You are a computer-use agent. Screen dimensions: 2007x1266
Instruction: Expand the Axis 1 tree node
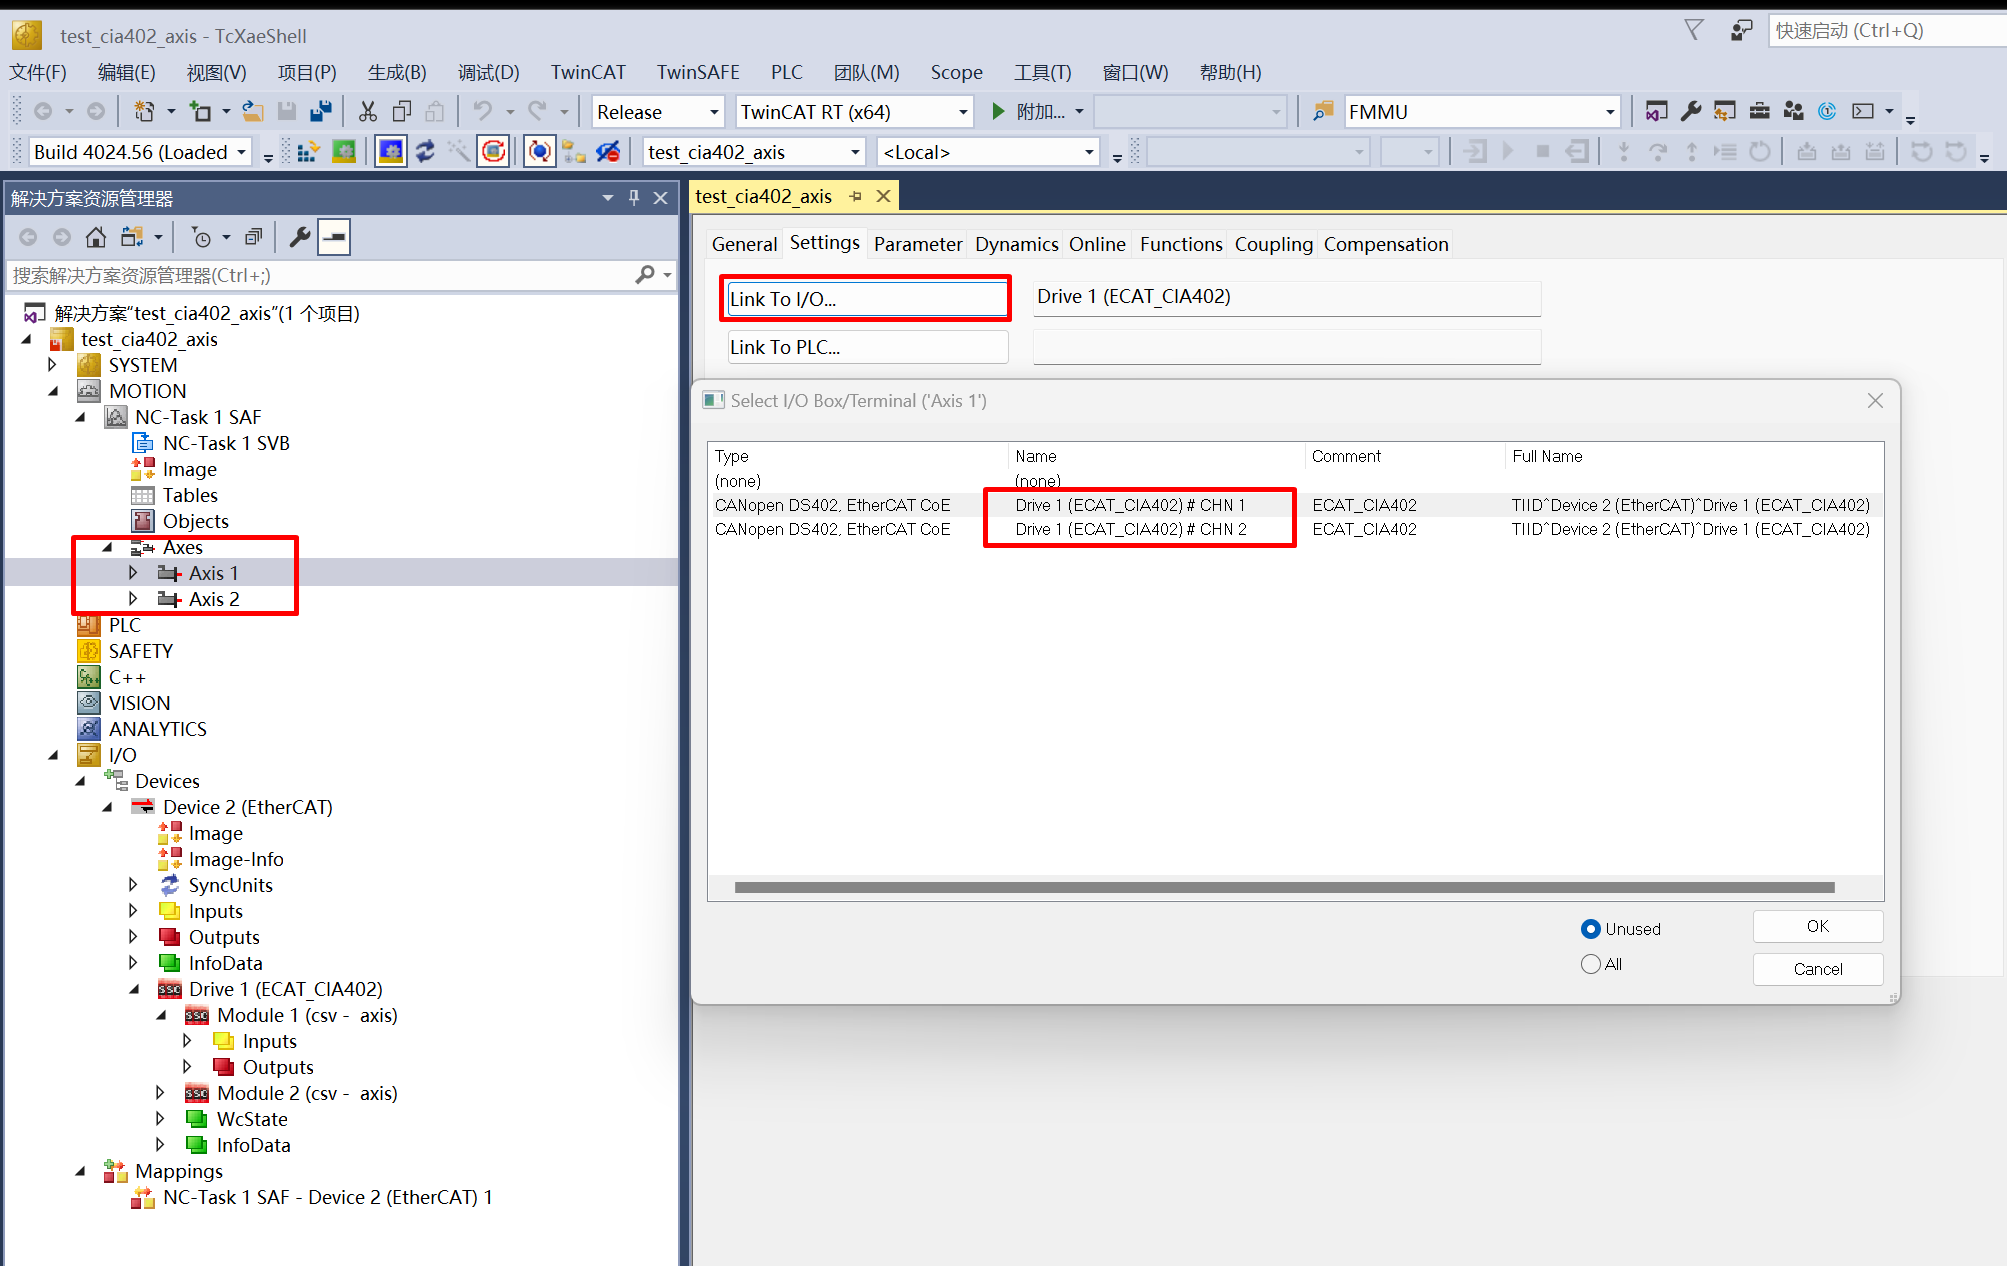tap(133, 573)
